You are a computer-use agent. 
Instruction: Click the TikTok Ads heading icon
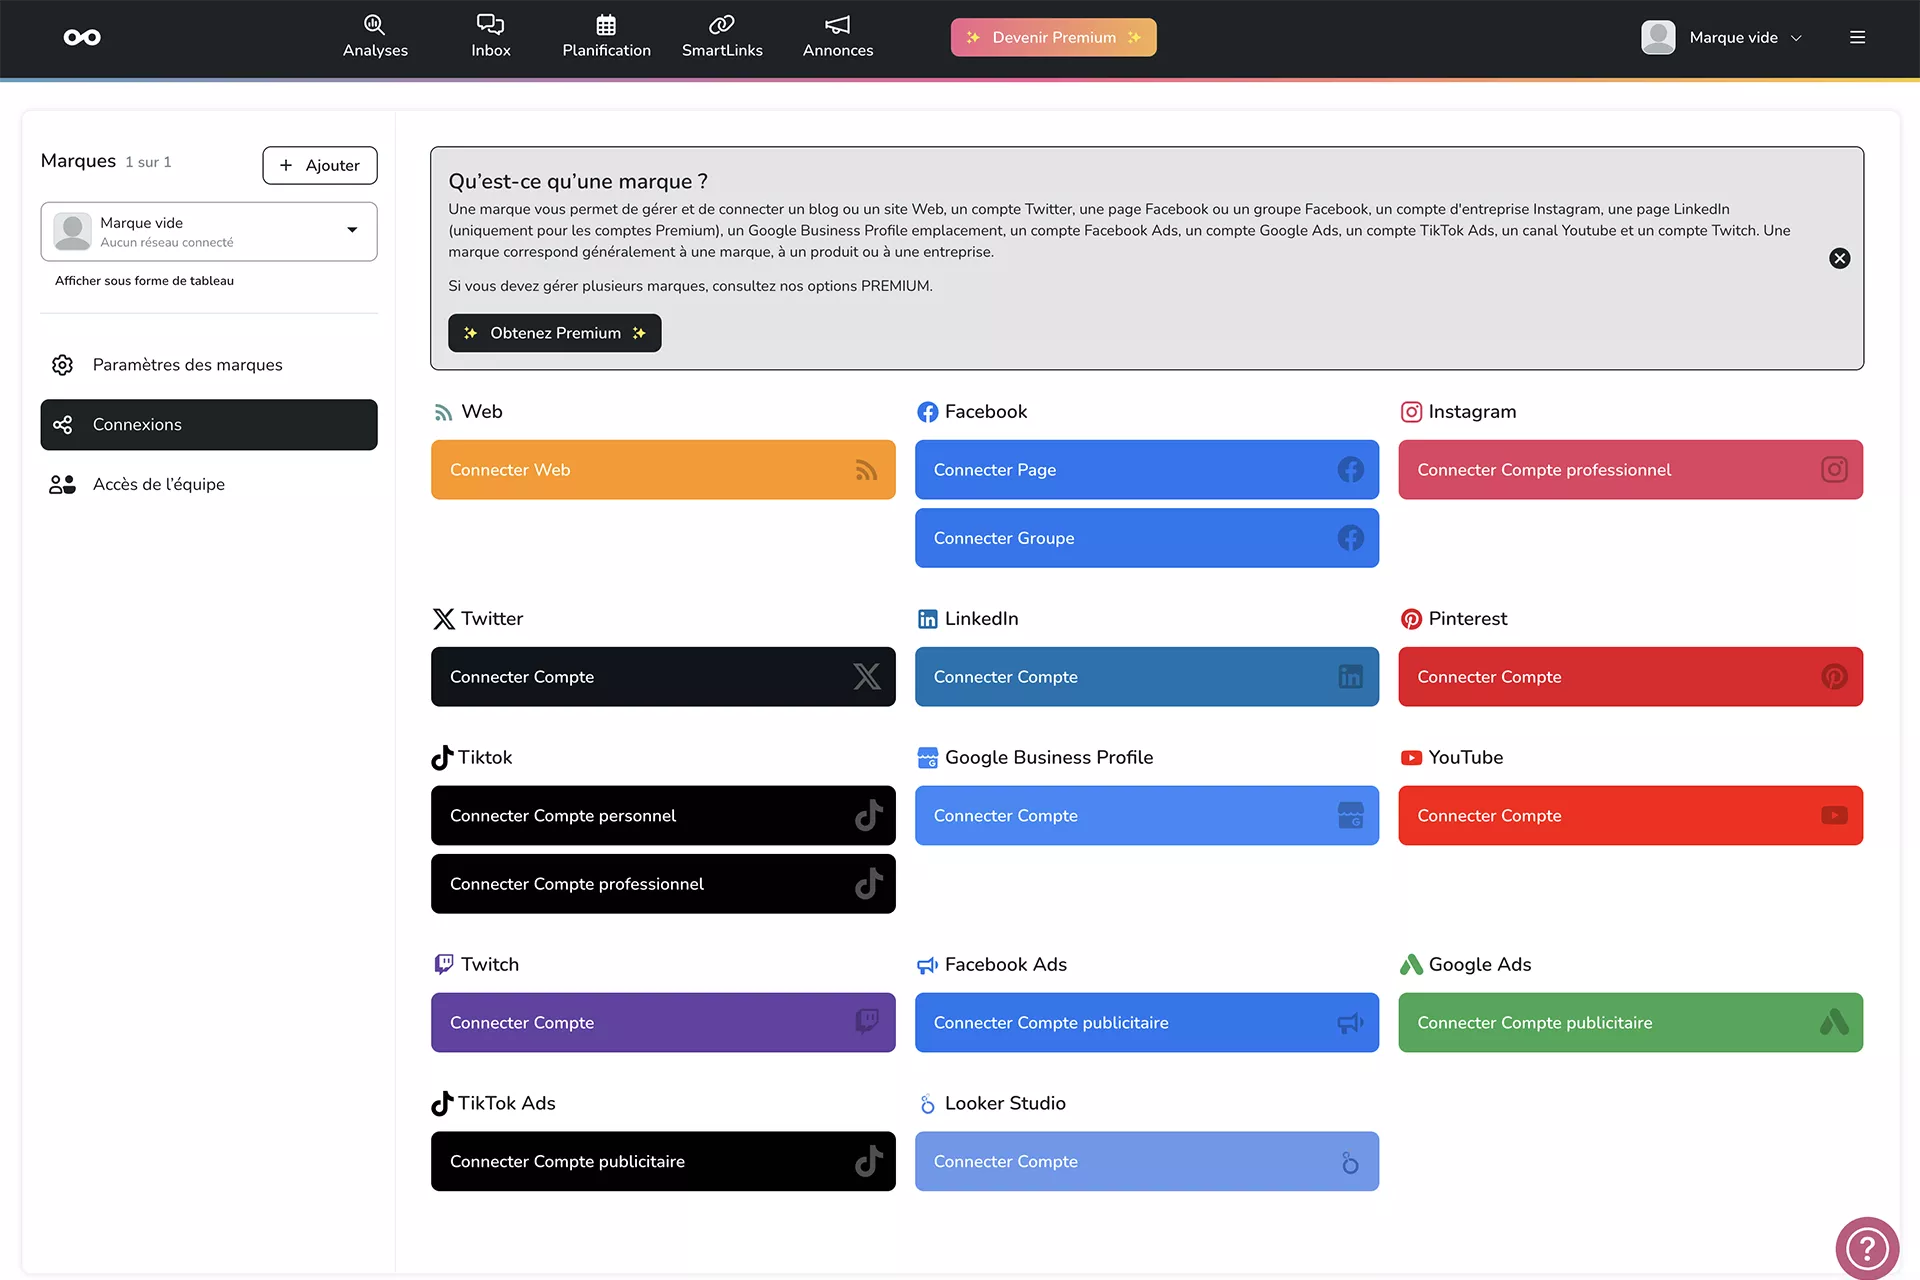(442, 1104)
